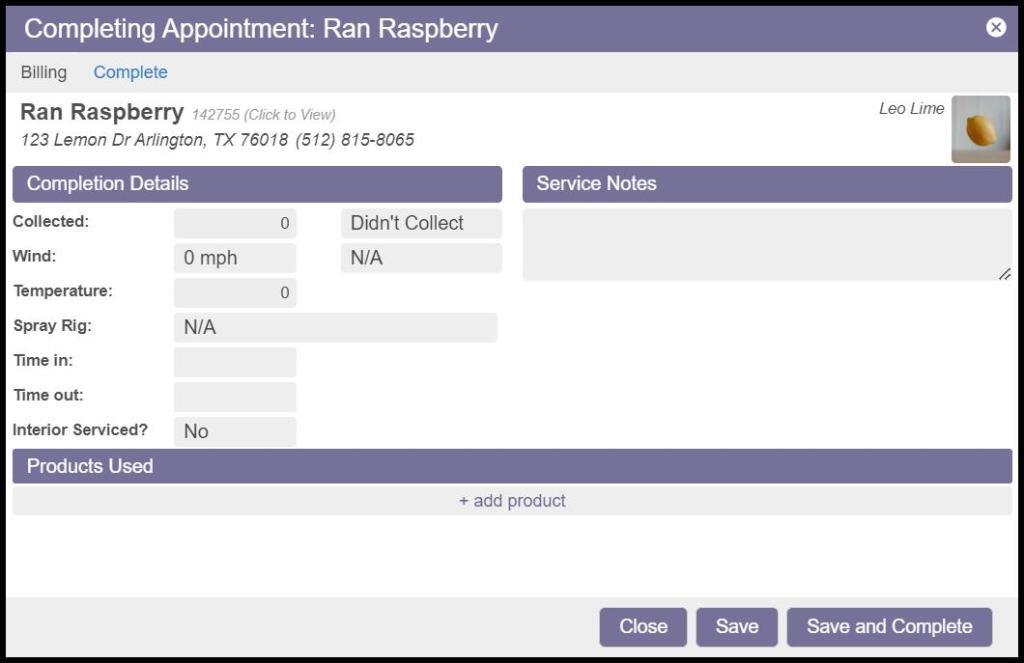This screenshot has width=1024, height=663.
Task: Switch to the Complete tab
Action: (130, 72)
